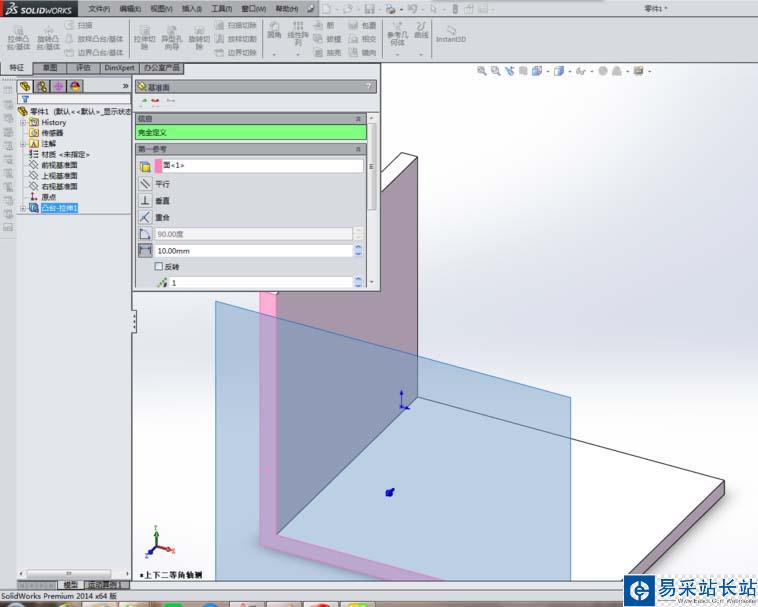758x607 pixels.
Task: Open the 编辑(E) Edit menu
Action: click(130, 9)
